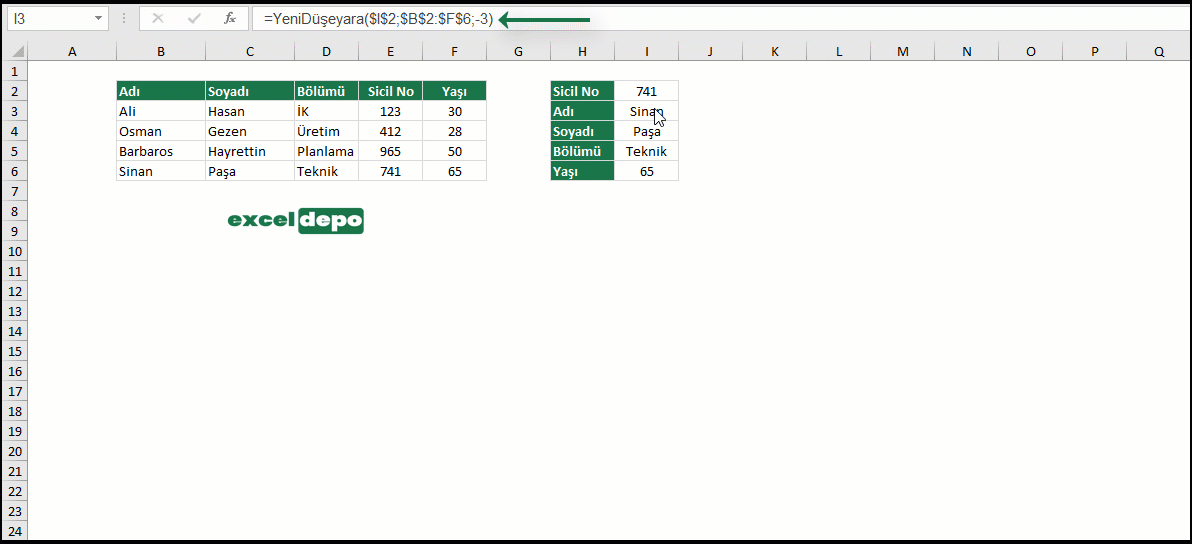Select the cell containing Barbaros
Image resolution: width=1192 pixels, height=544 pixels.
point(160,151)
